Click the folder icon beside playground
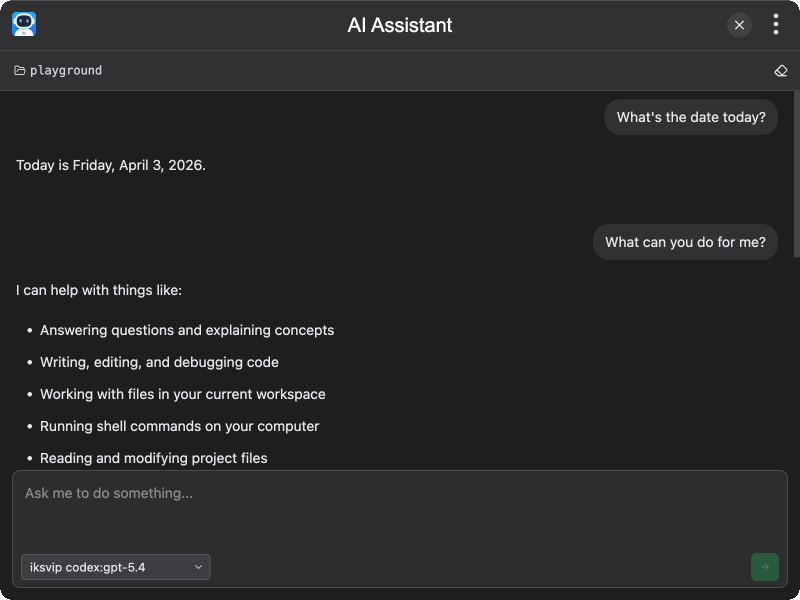Image resolution: width=800 pixels, height=600 pixels. coord(20,71)
